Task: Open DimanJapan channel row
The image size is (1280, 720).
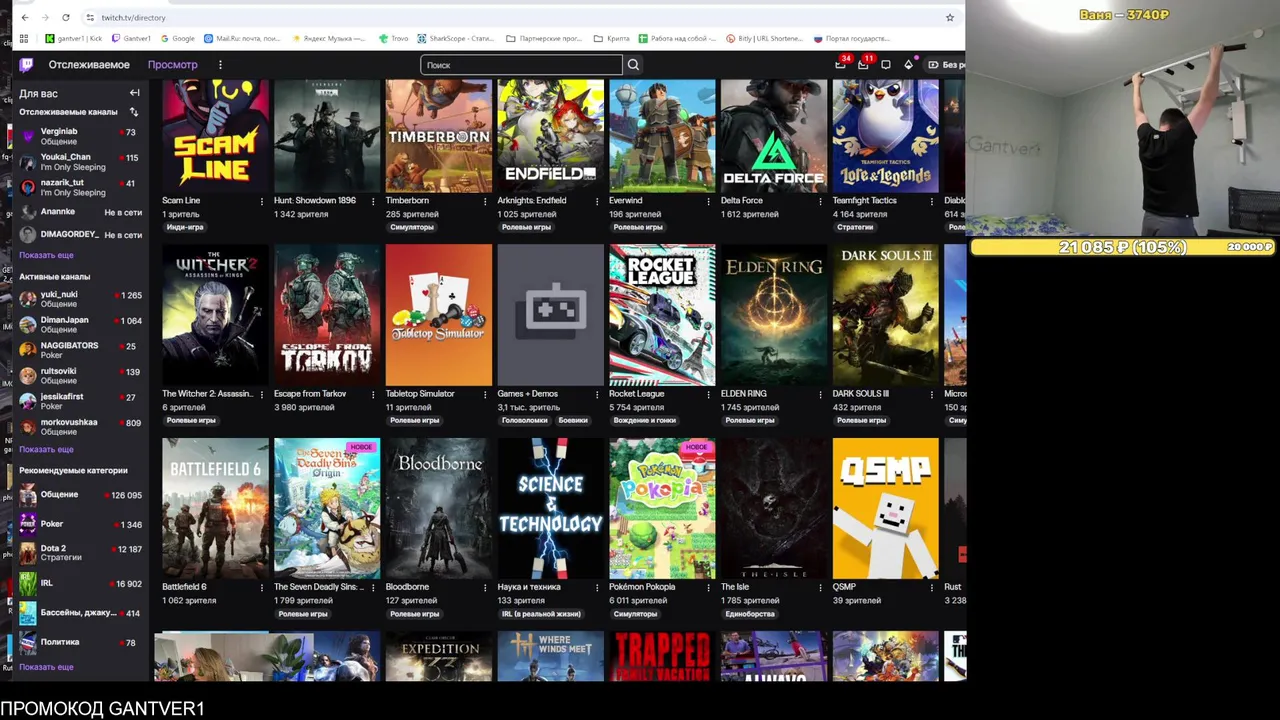Action: tap(80, 324)
